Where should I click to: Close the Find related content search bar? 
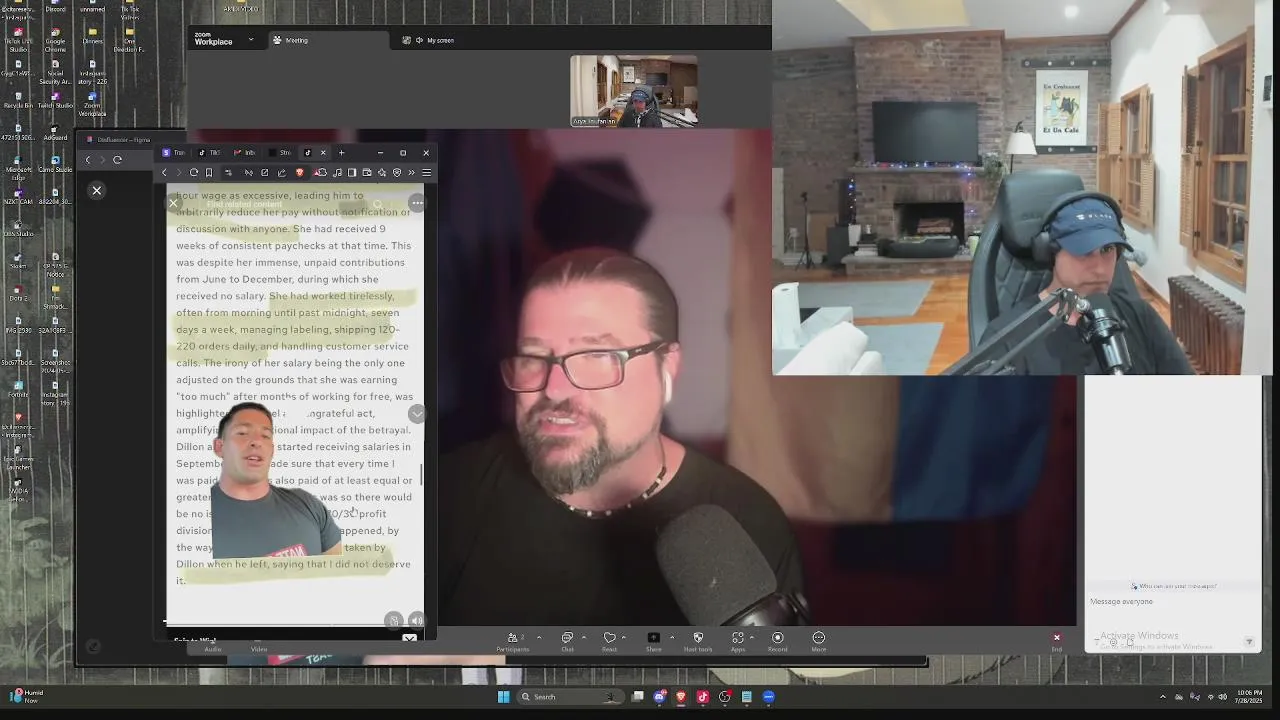(173, 204)
